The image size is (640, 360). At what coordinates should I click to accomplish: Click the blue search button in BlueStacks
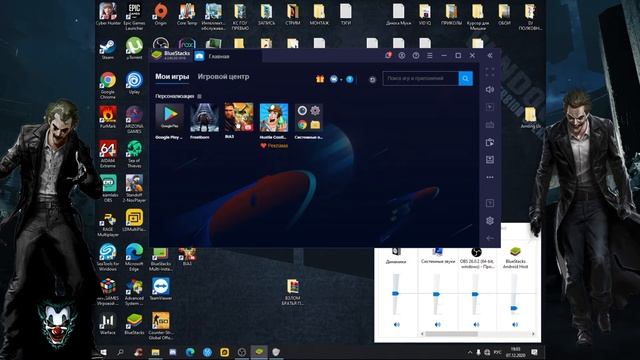click(465, 78)
